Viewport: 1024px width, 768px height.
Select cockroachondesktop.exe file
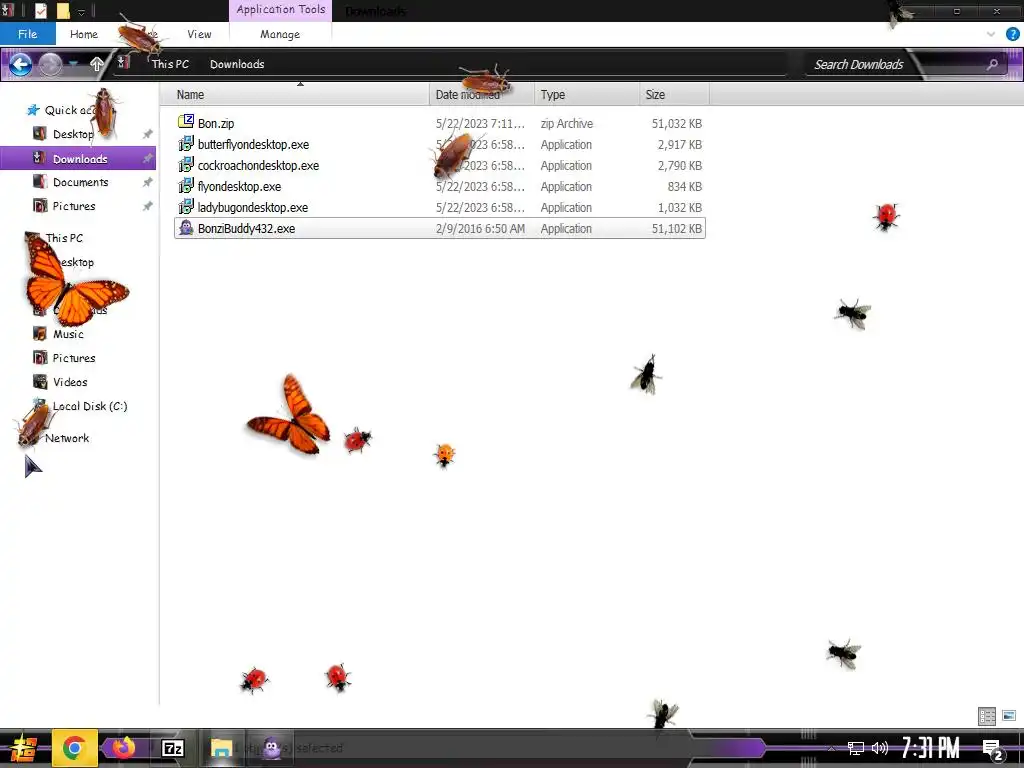(440, 165)
